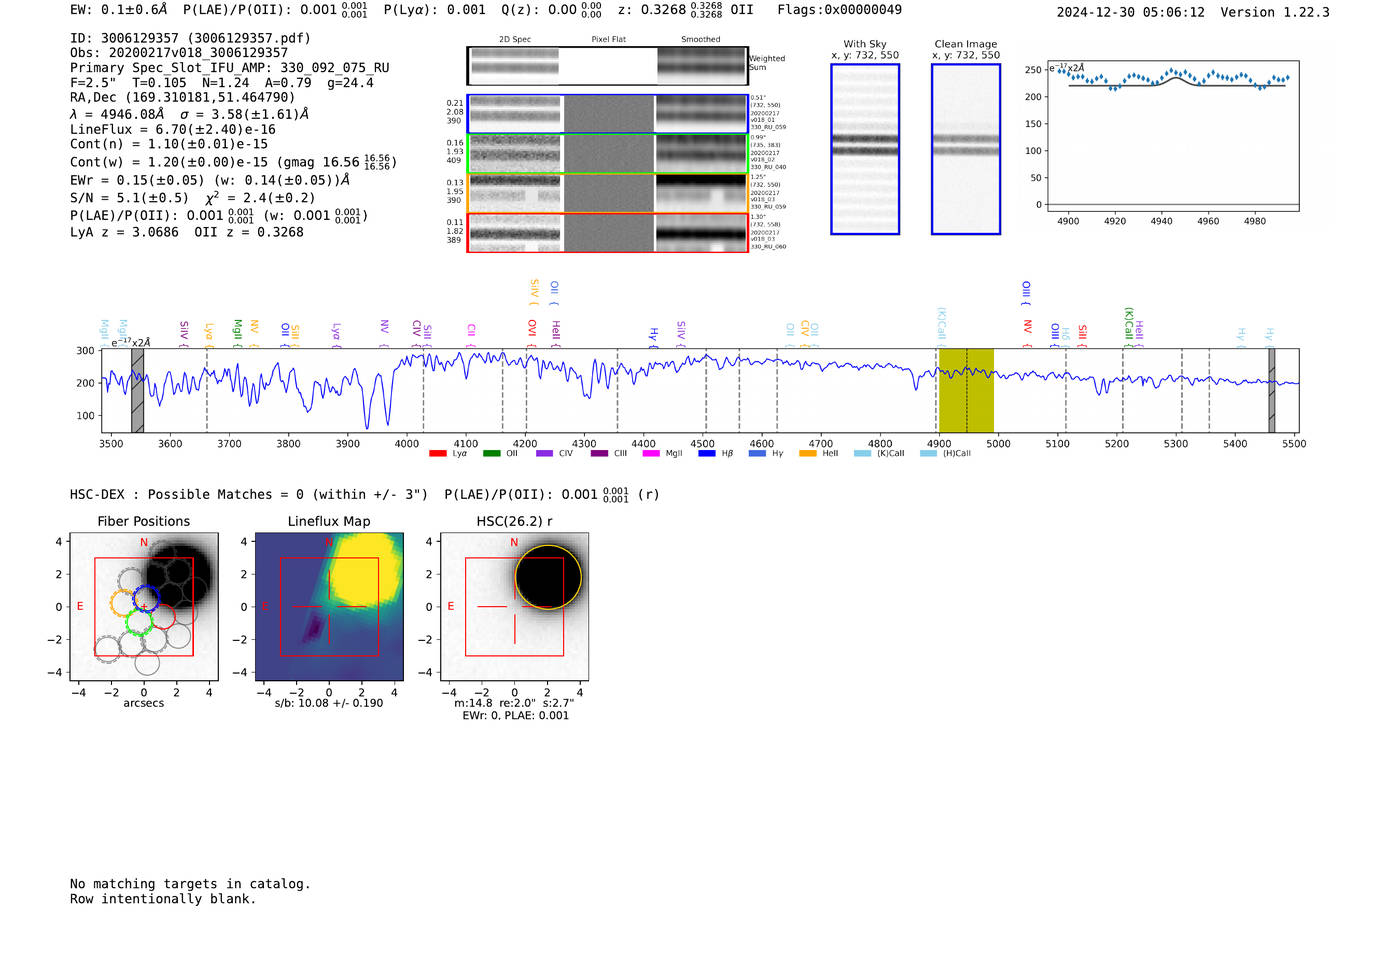
Task: Click the green OII legend swatch
Action: 491,454
